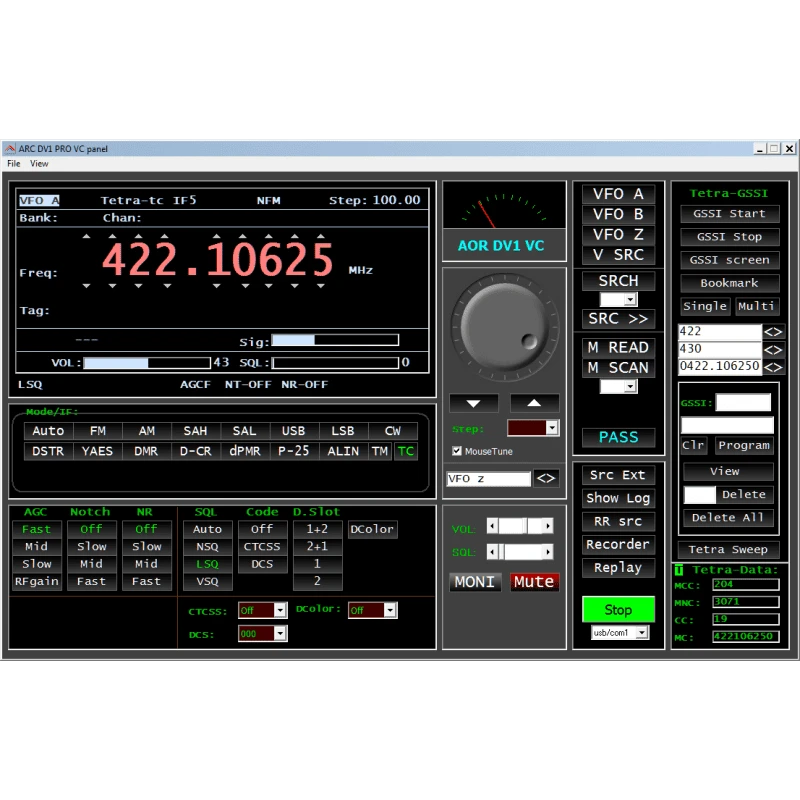Click the VOL slider left arrow
Viewport: 800px width, 800px height.
[x=492, y=526]
